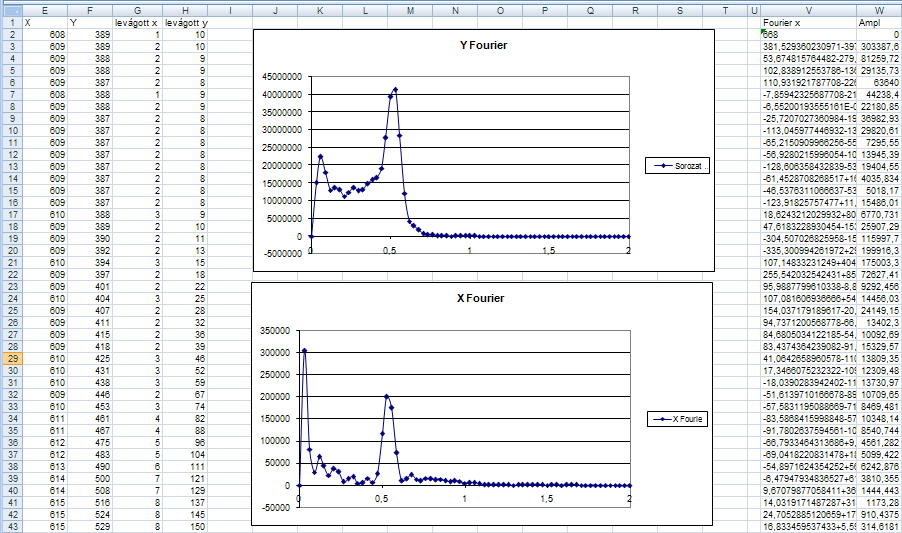This screenshot has width=902, height=533.
Task: Select column W header
Action: [879, 10]
